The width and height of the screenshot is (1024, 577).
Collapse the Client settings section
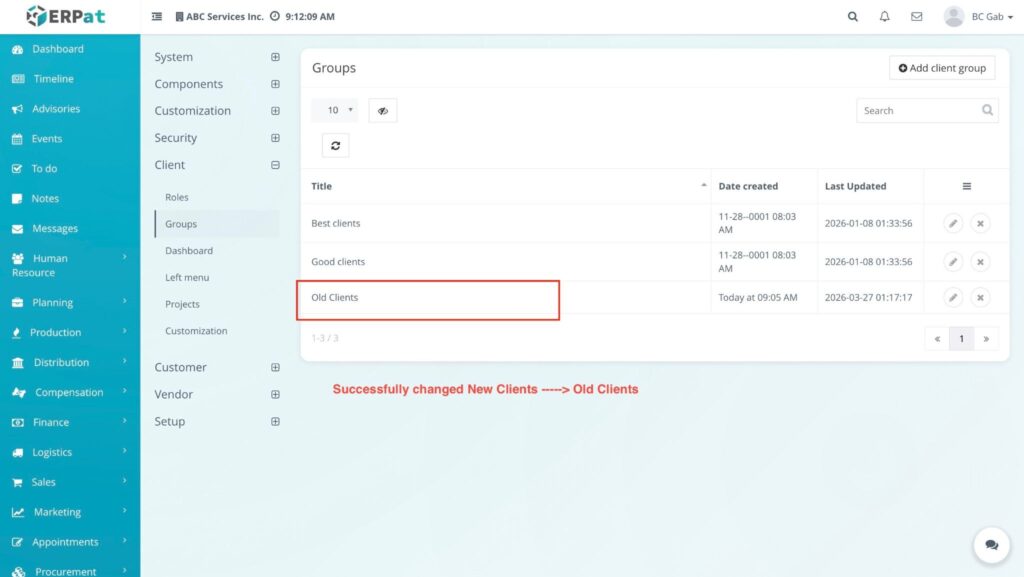[x=275, y=165]
